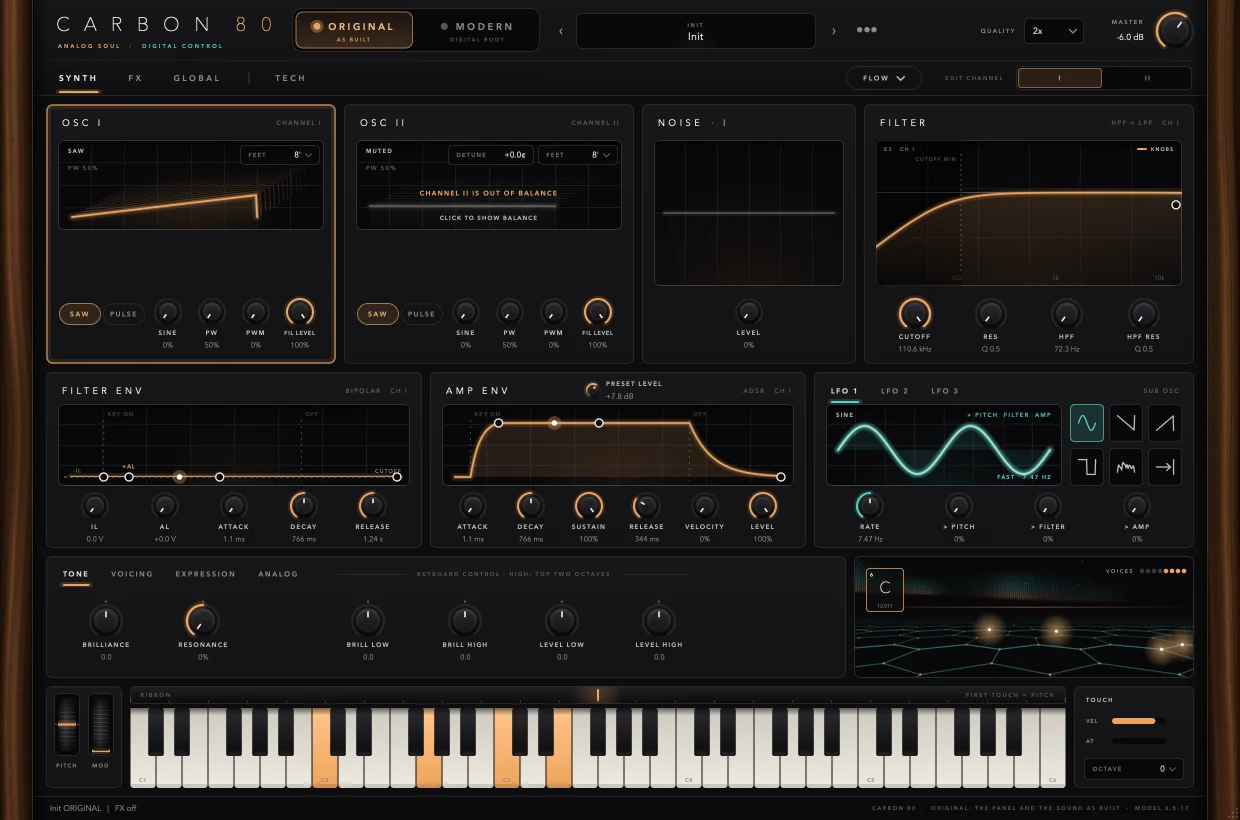Switch to the Global tab
The height and width of the screenshot is (820, 1240).
(196, 78)
